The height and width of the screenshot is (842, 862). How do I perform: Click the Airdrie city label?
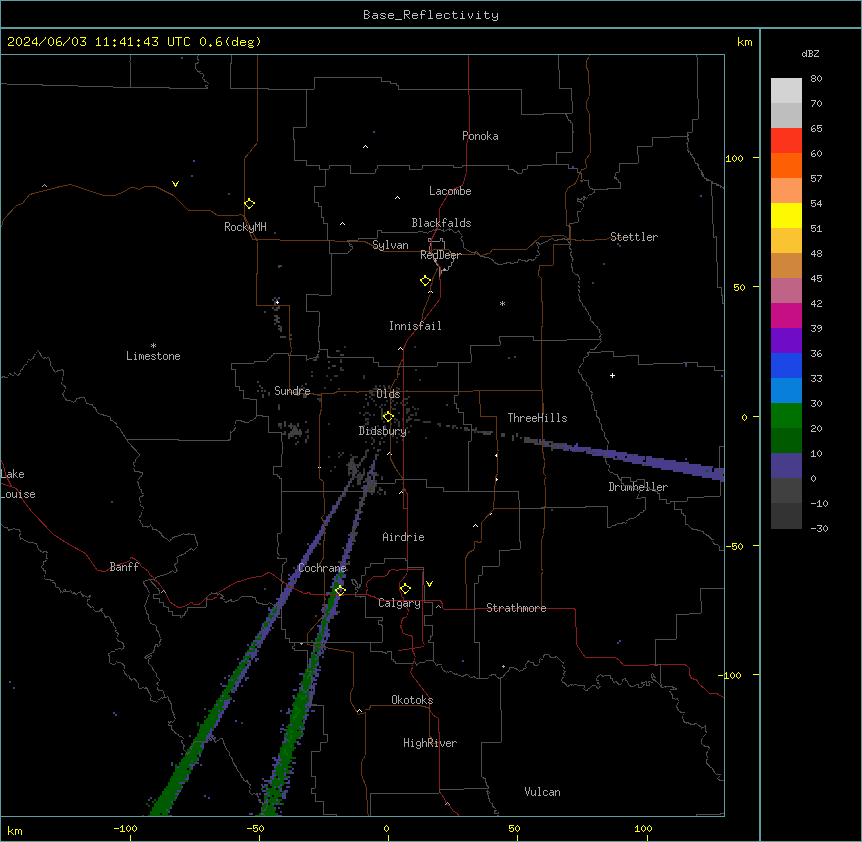click(x=403, y=537)
